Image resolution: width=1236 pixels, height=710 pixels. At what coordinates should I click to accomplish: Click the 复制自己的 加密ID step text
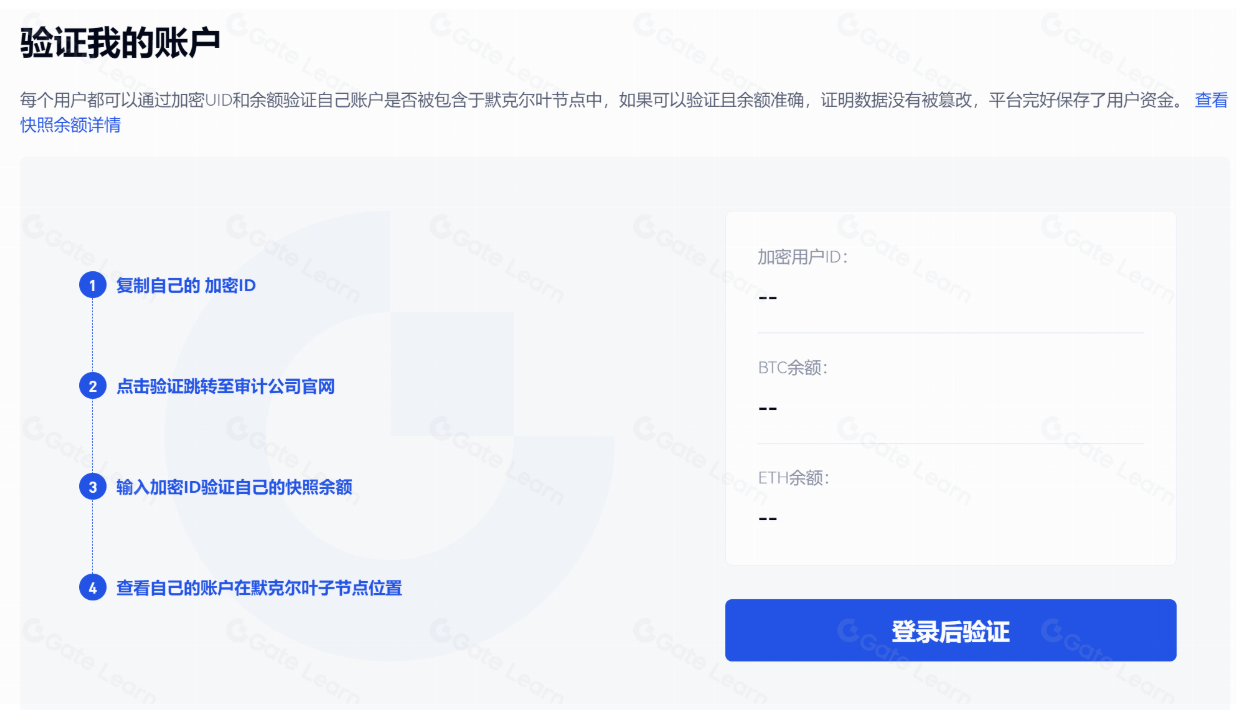click(x=186, y=286)
